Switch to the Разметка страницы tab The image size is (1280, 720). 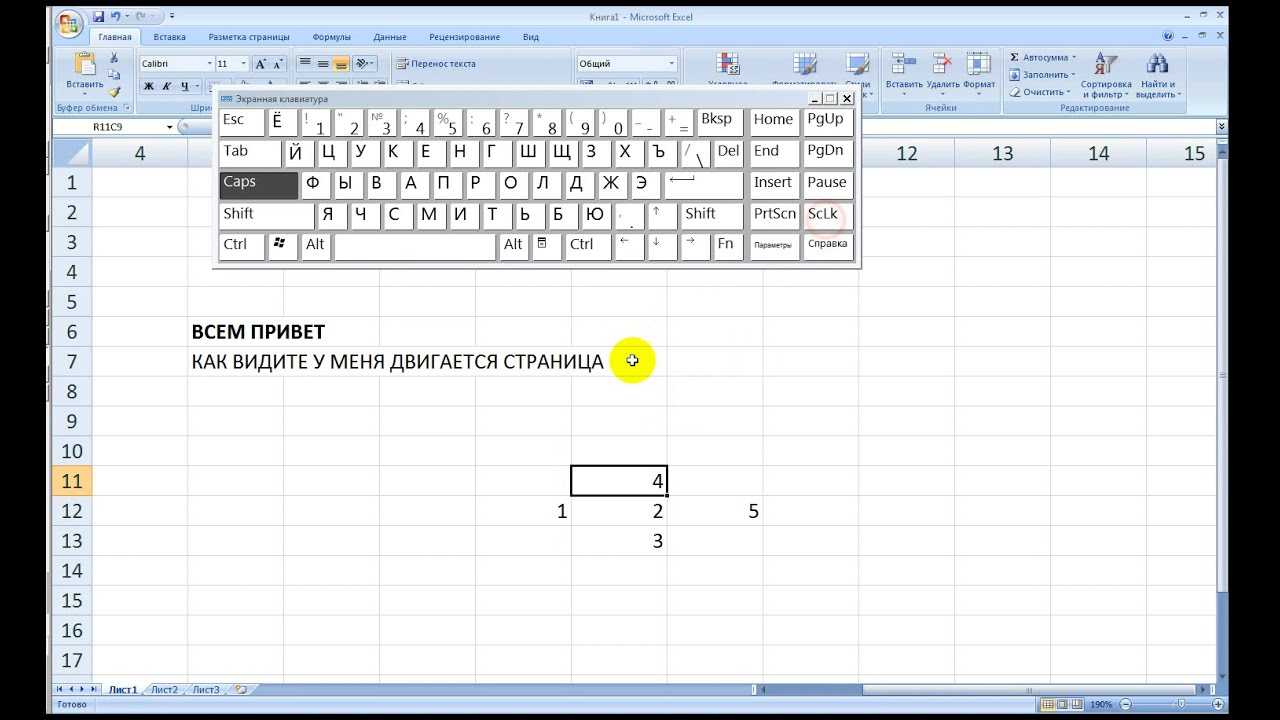(x=249, y=37)
